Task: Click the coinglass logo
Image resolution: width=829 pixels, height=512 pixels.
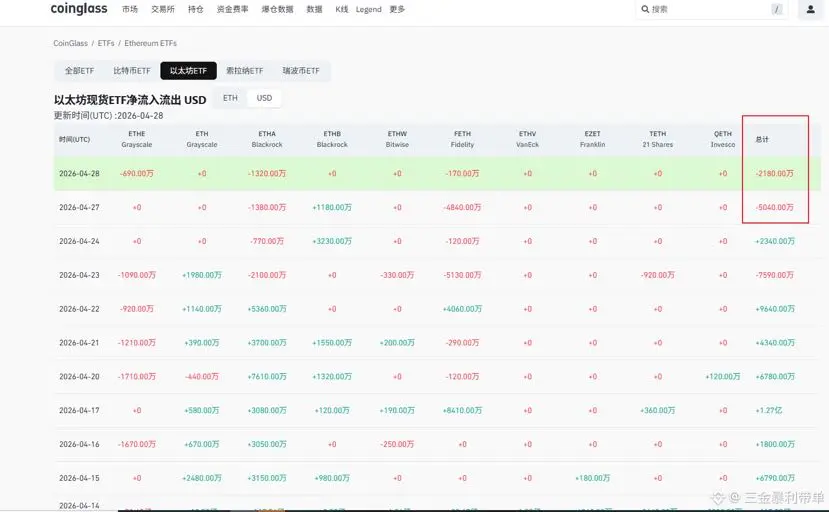Action: 79,9
